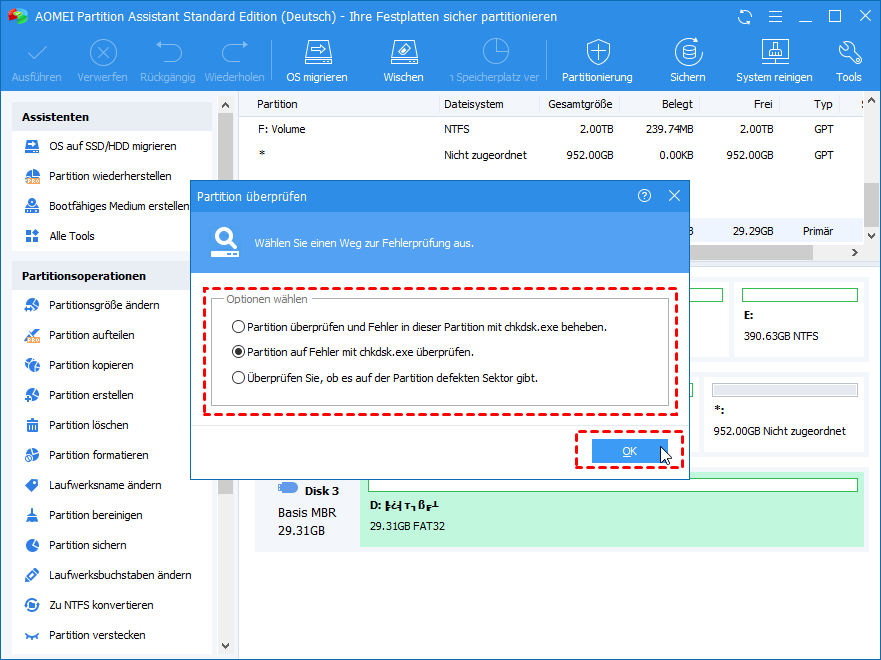881x660 pixels.
Task: Sort by the Frei column header
Action: tap(763, 104)
